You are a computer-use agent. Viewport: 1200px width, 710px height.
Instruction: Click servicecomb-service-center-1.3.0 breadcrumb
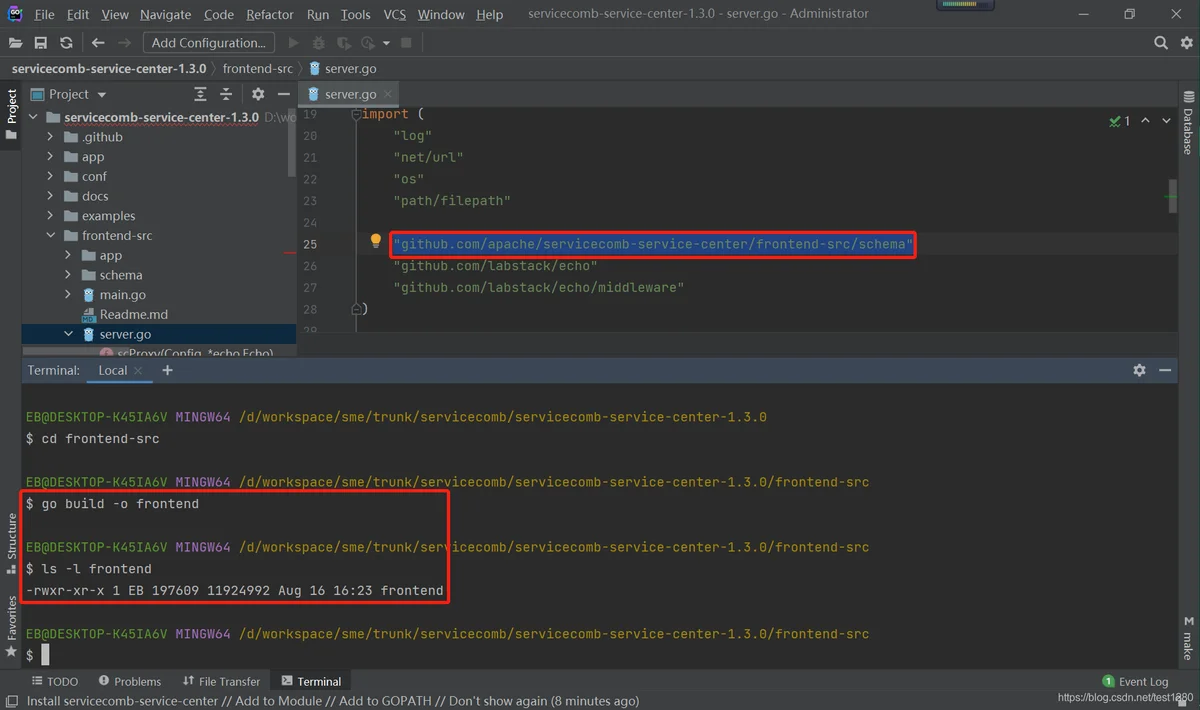click(x=108, y=68)
